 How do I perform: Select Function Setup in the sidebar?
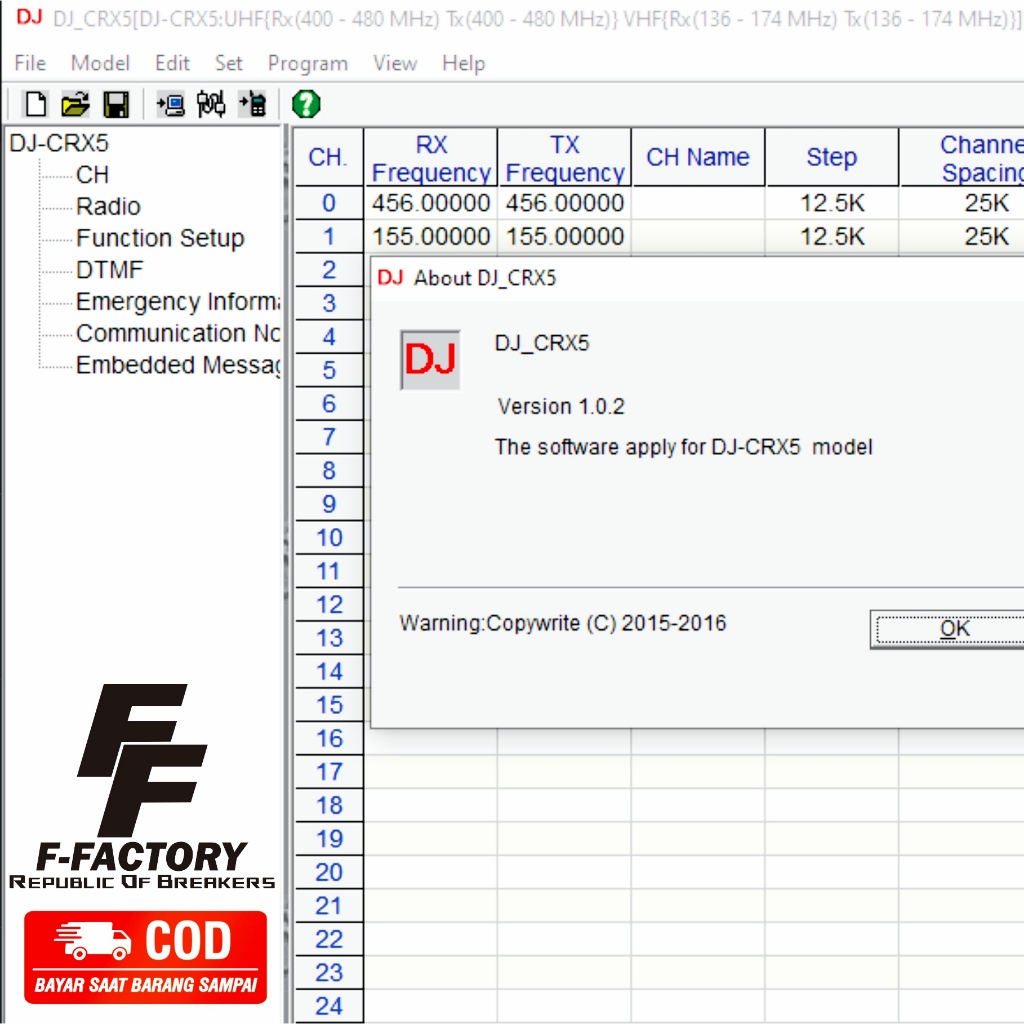coord(160,238)
